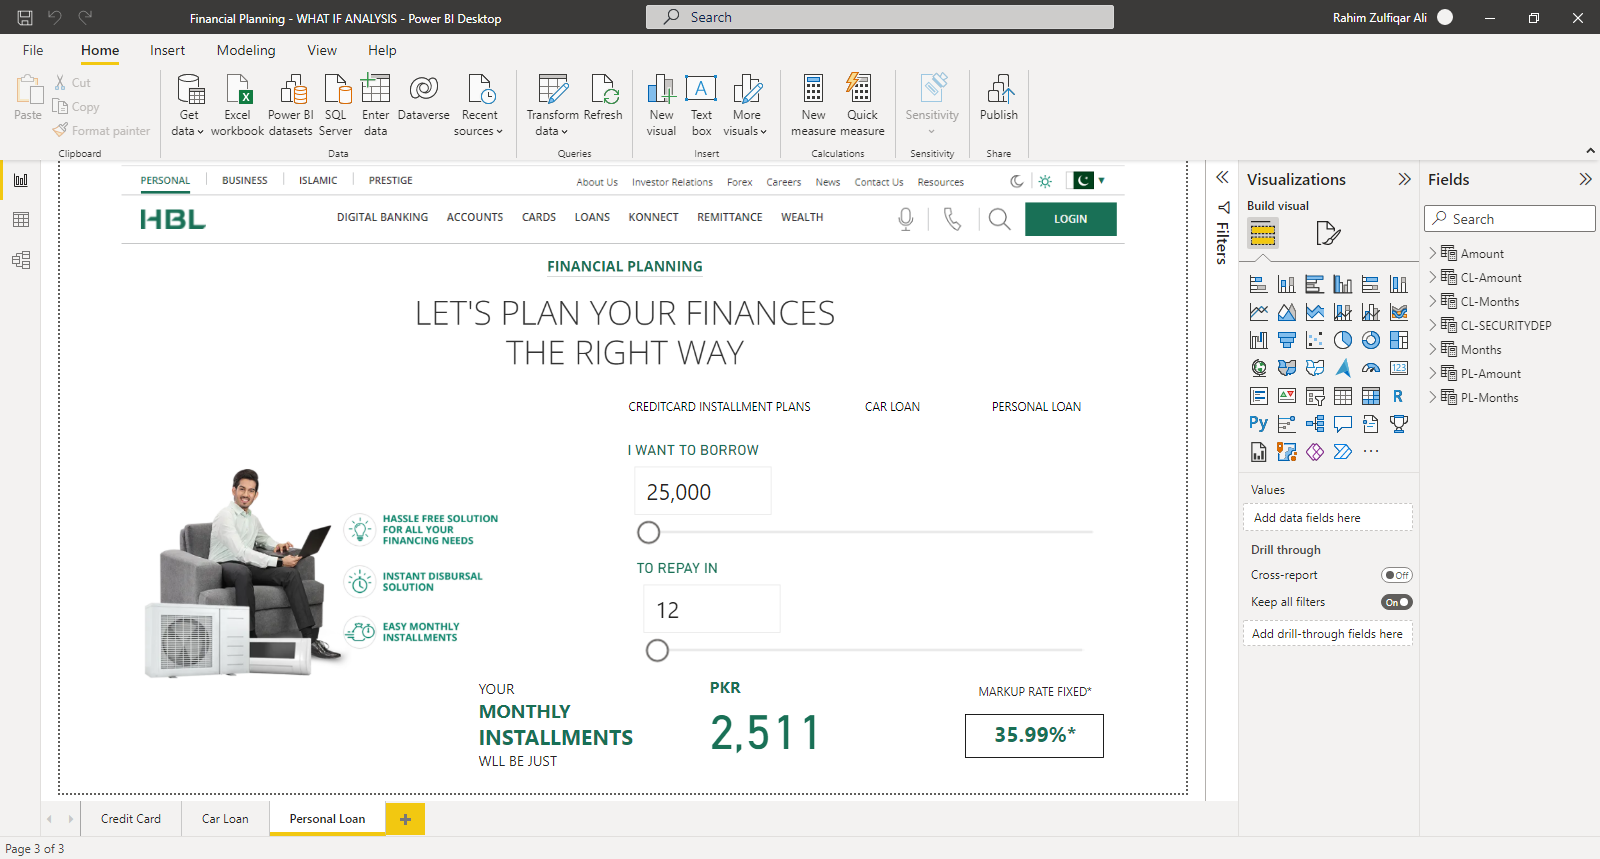Open Power BI datasets
The image size is (1600, 859).
[291, 105]
